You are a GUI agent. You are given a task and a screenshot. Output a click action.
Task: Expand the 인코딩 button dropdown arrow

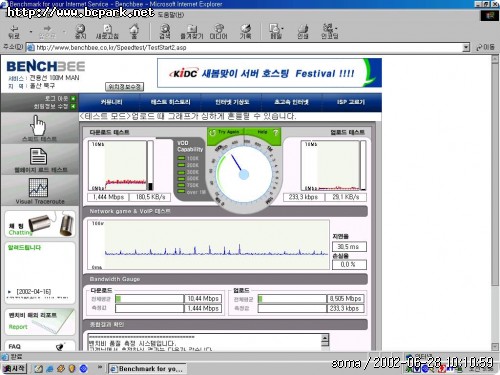coord(336,29)
